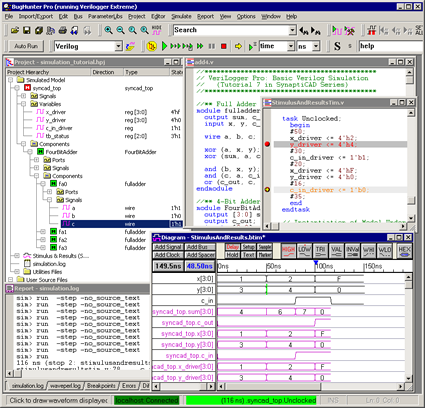Screen dimensions: 425x408
Task: Collapse the Variables tree node
Action: coord(23,104)
